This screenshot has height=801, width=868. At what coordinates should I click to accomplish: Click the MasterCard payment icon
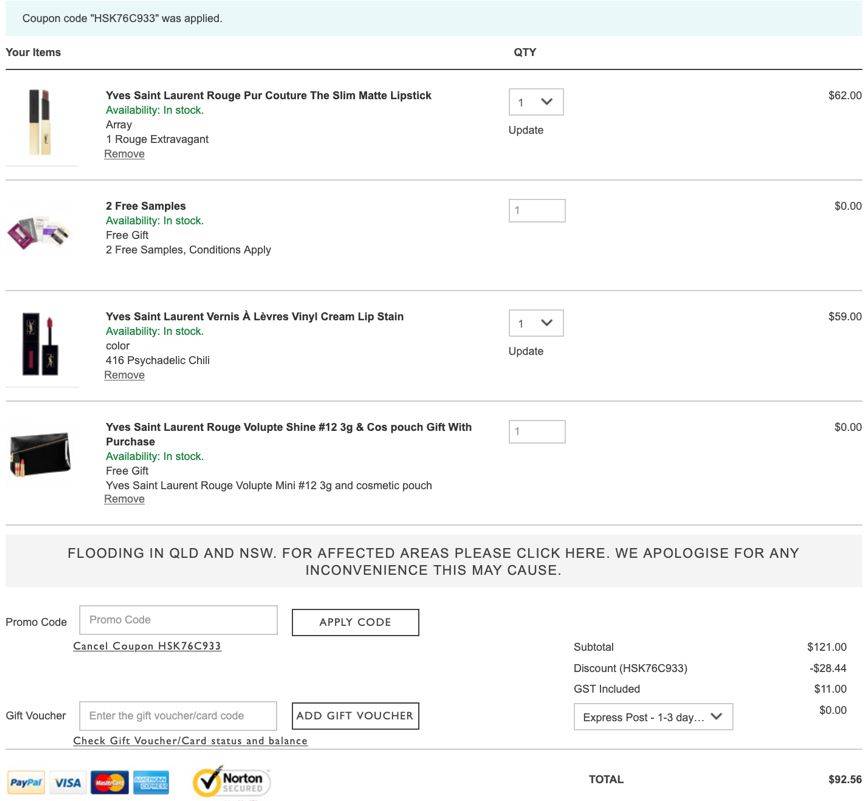point(110,782)
